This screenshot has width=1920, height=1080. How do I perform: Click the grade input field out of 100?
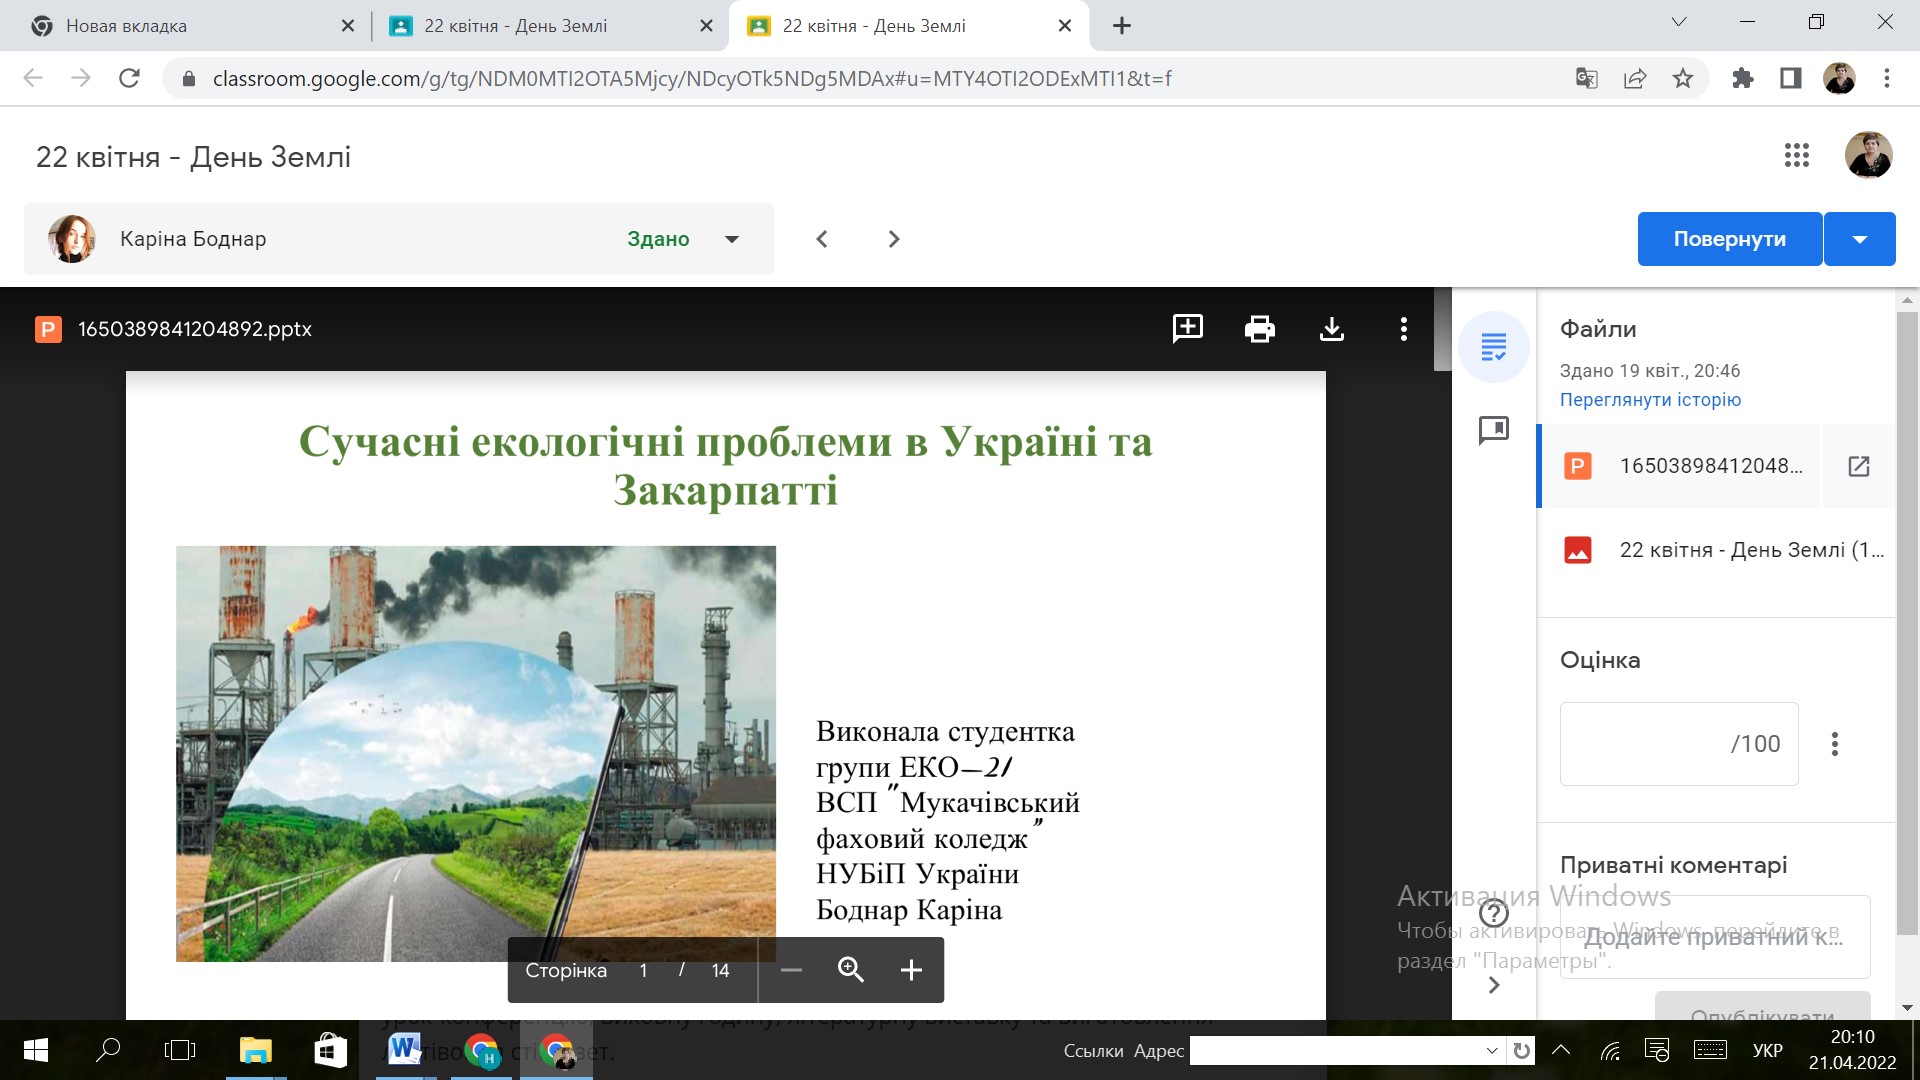click(1679, 744)
